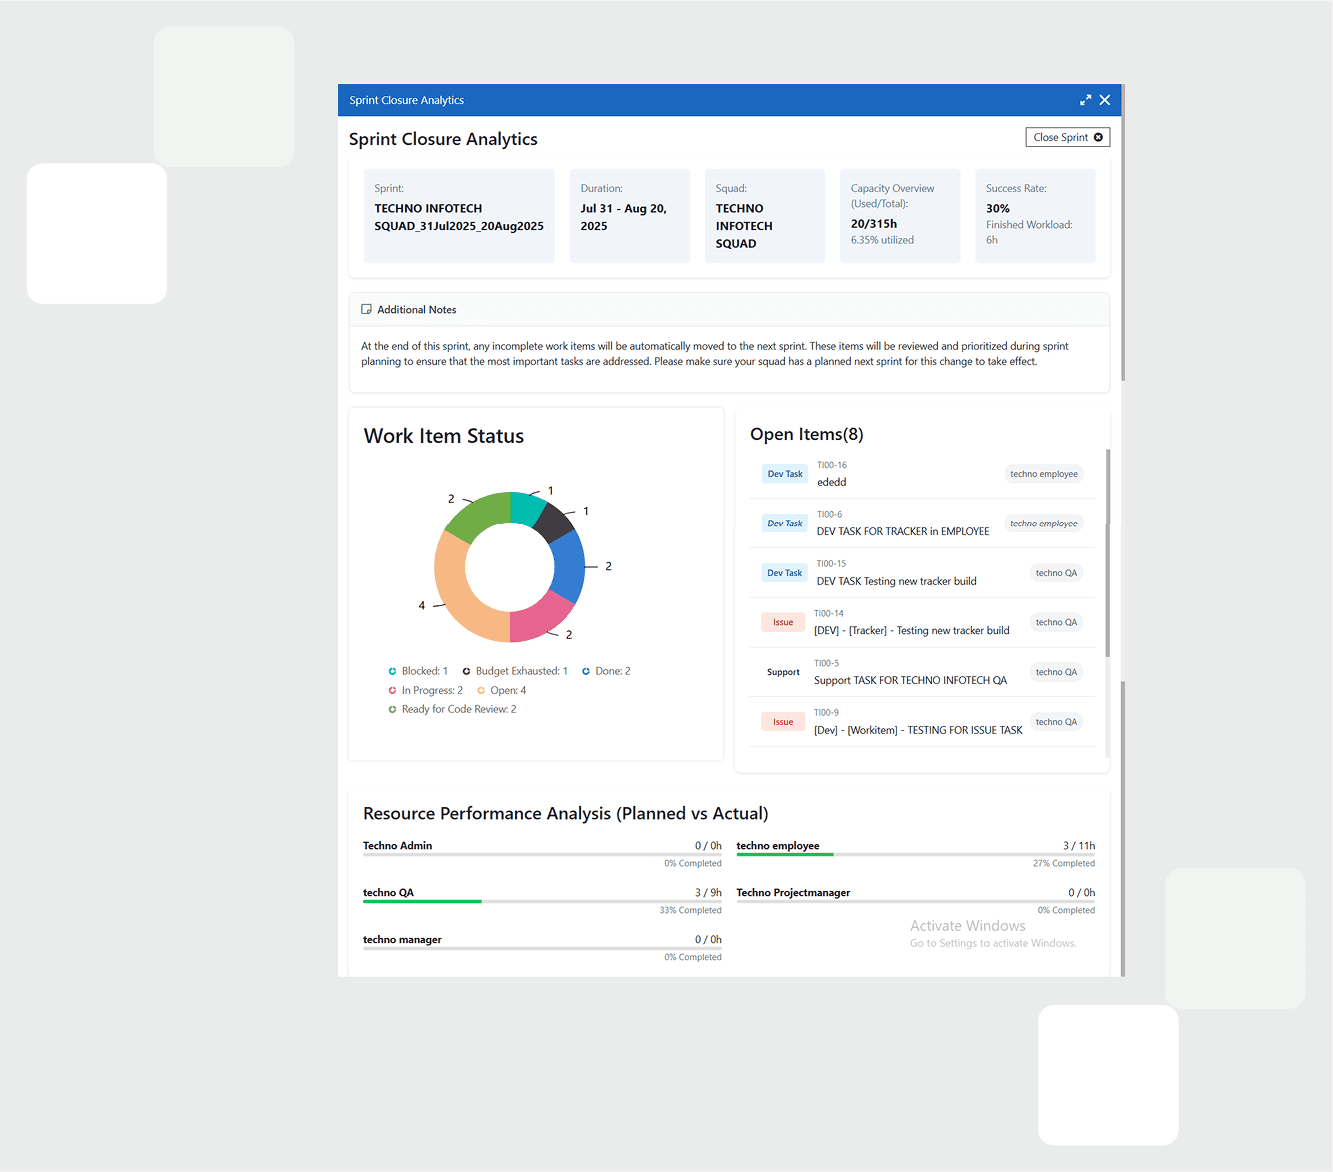The height and width of the screenshot is (1172, 1333).
Task: Click the Additional Notes note icon
Action: point(366,310)
